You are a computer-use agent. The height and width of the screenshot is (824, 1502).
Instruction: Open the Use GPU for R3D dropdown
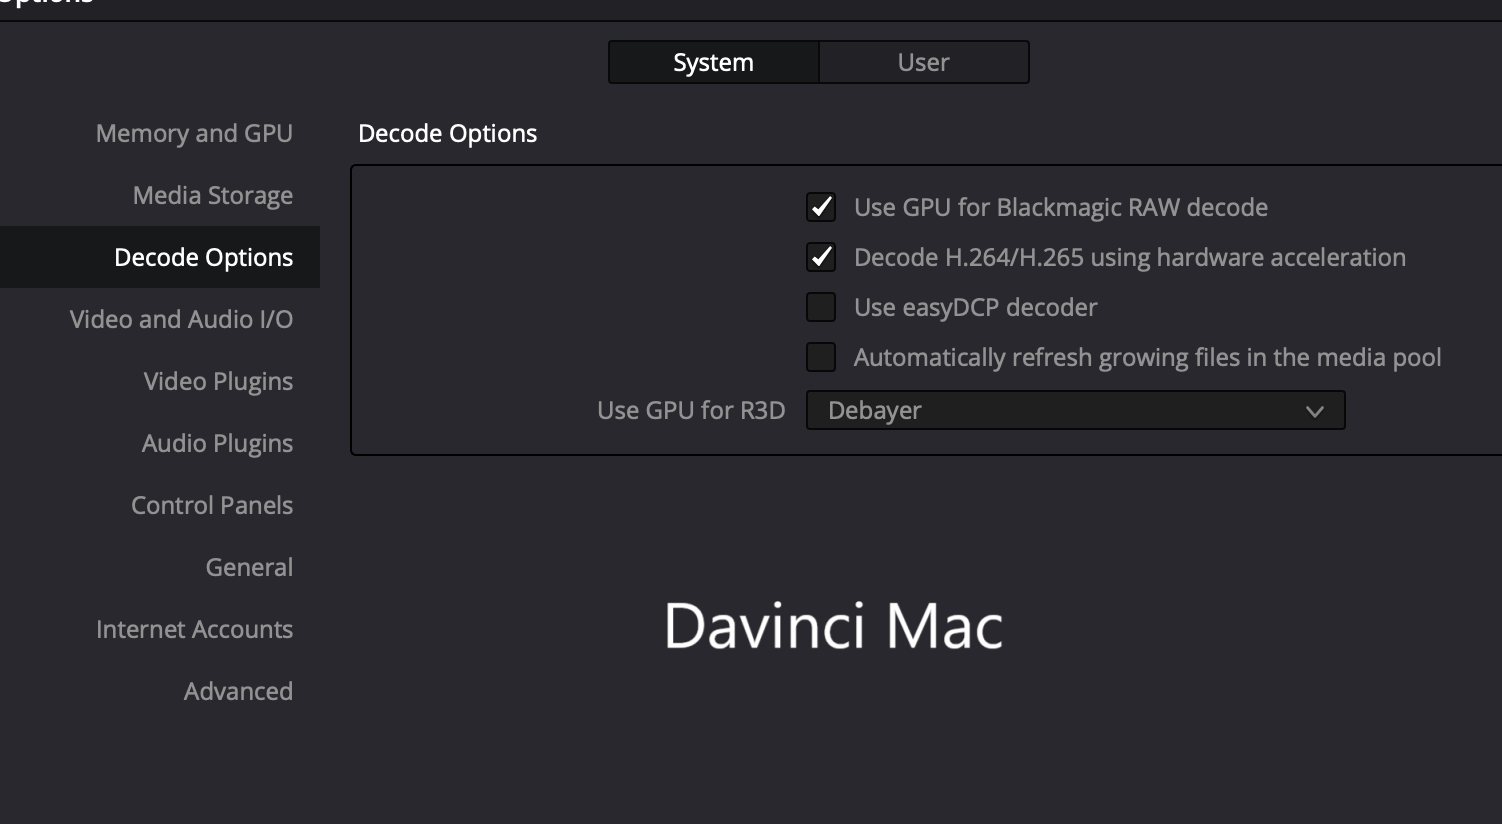coord(1075,410)
